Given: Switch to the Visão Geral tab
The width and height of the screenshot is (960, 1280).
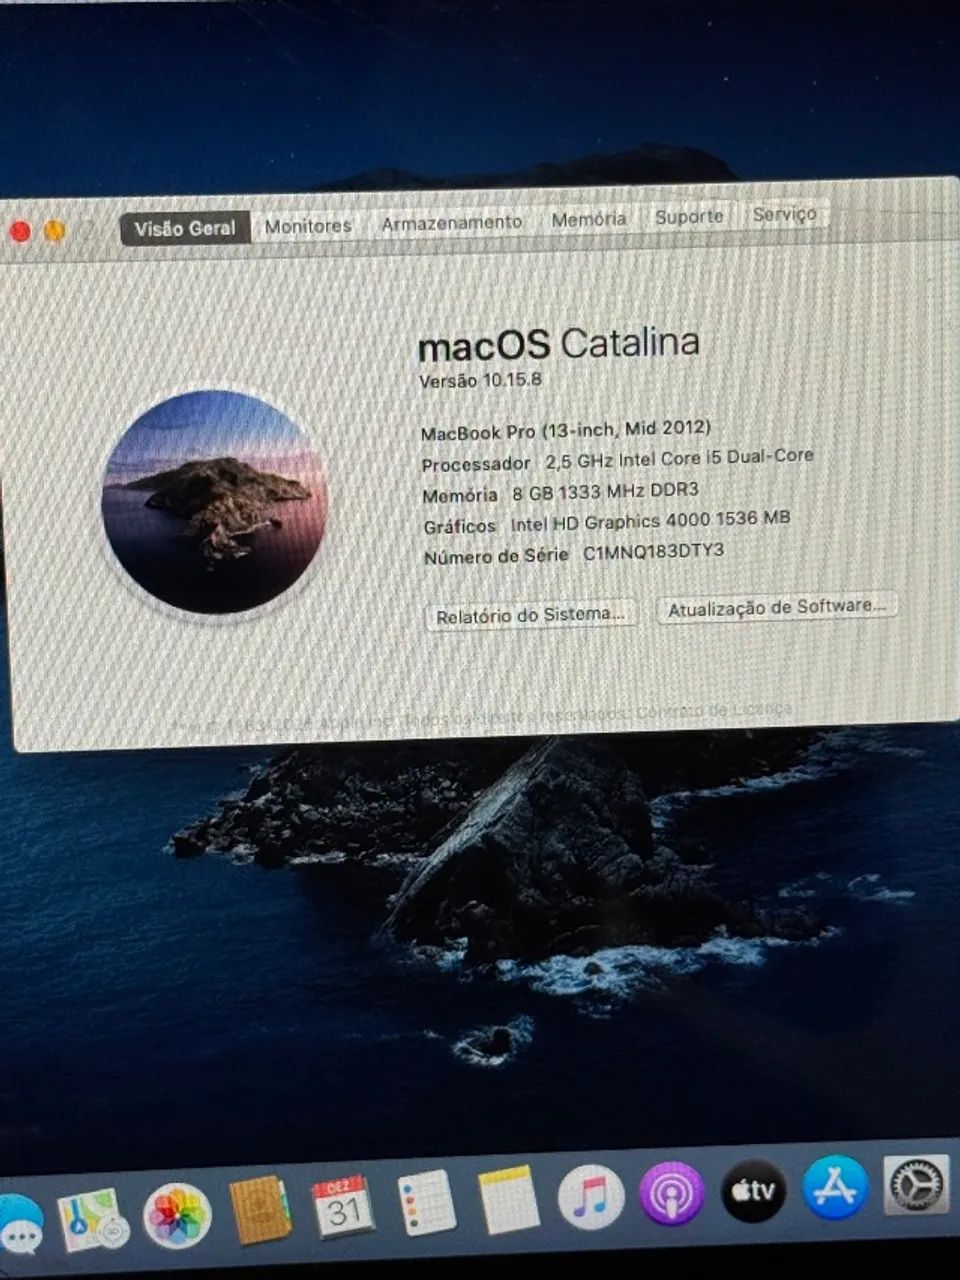Looking at the screenshot, I should click(x=185, y=228).
